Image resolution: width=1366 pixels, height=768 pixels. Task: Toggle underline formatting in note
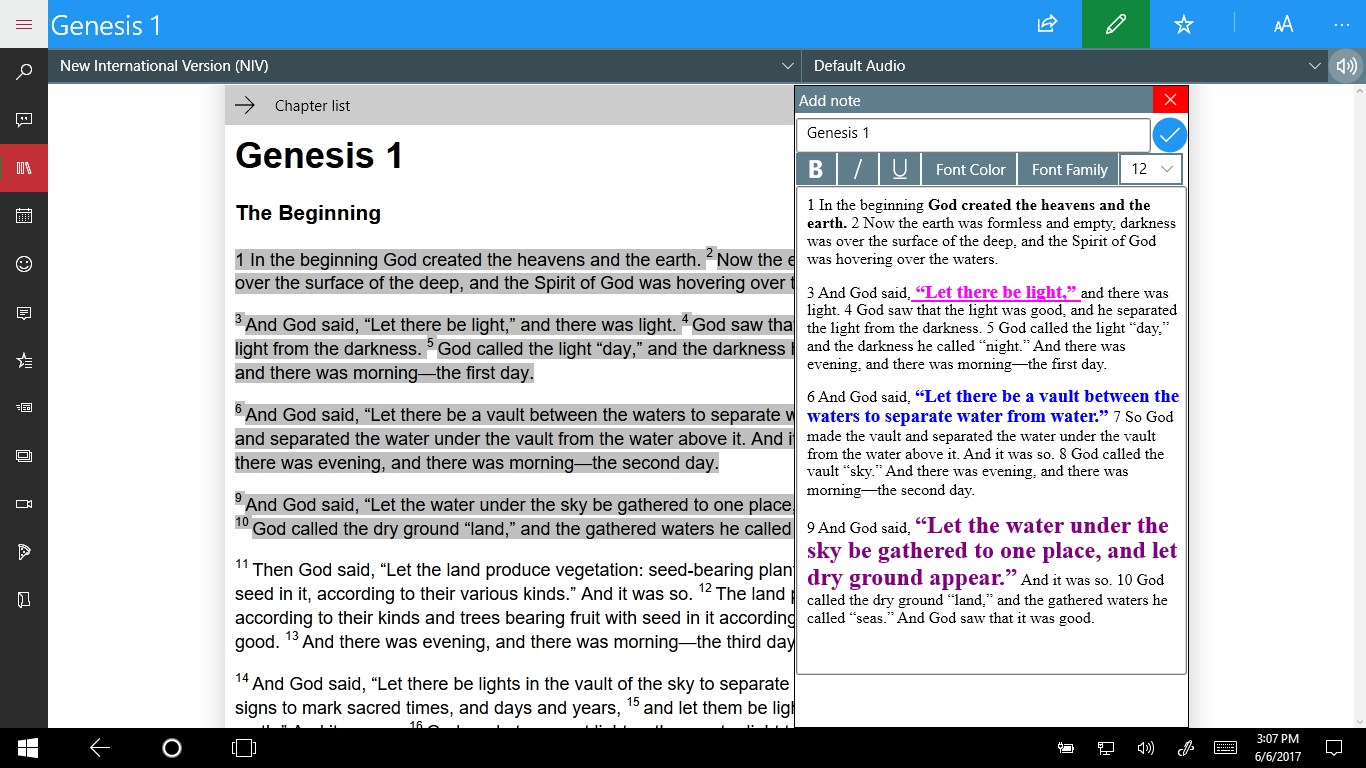(900, 169)
